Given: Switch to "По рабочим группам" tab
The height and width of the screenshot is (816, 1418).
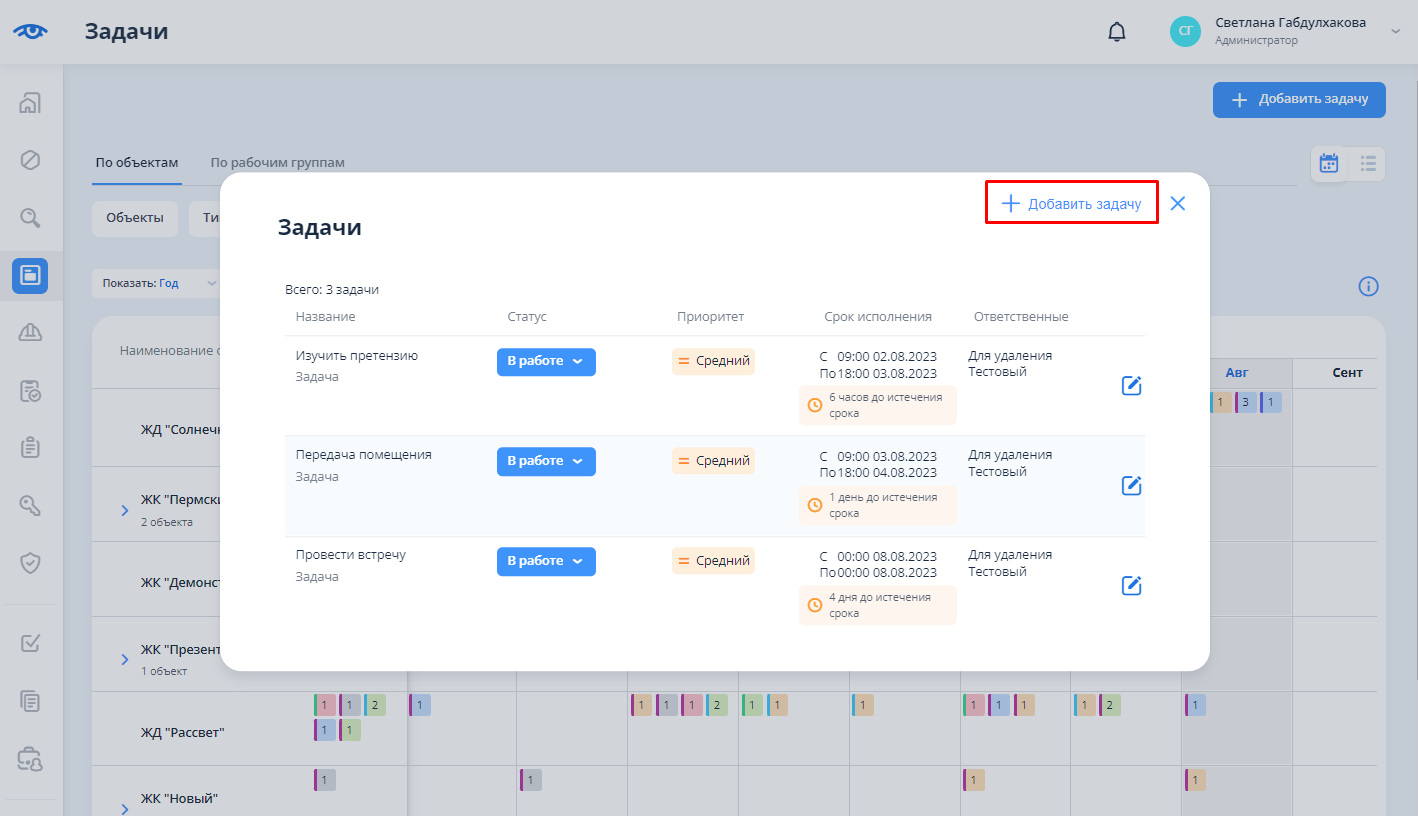Looking at the screenshot, I should tap(277, 163).
